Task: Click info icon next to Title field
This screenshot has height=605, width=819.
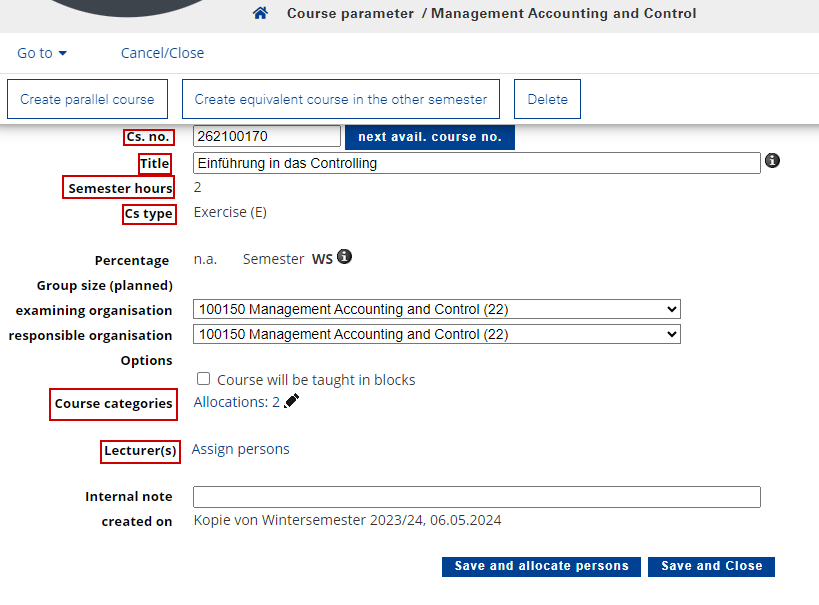Action: coord(772,160)
